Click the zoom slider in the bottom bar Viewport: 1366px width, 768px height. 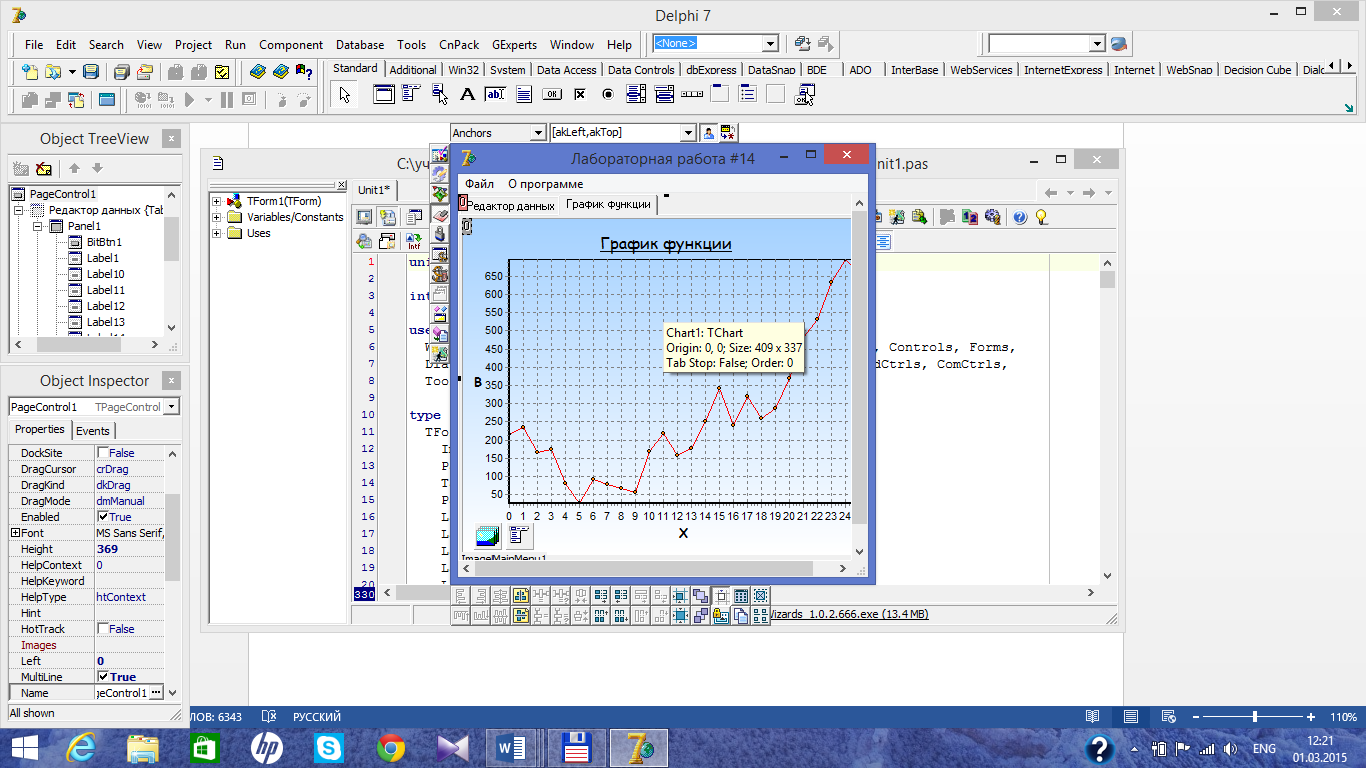point(1255,717)
